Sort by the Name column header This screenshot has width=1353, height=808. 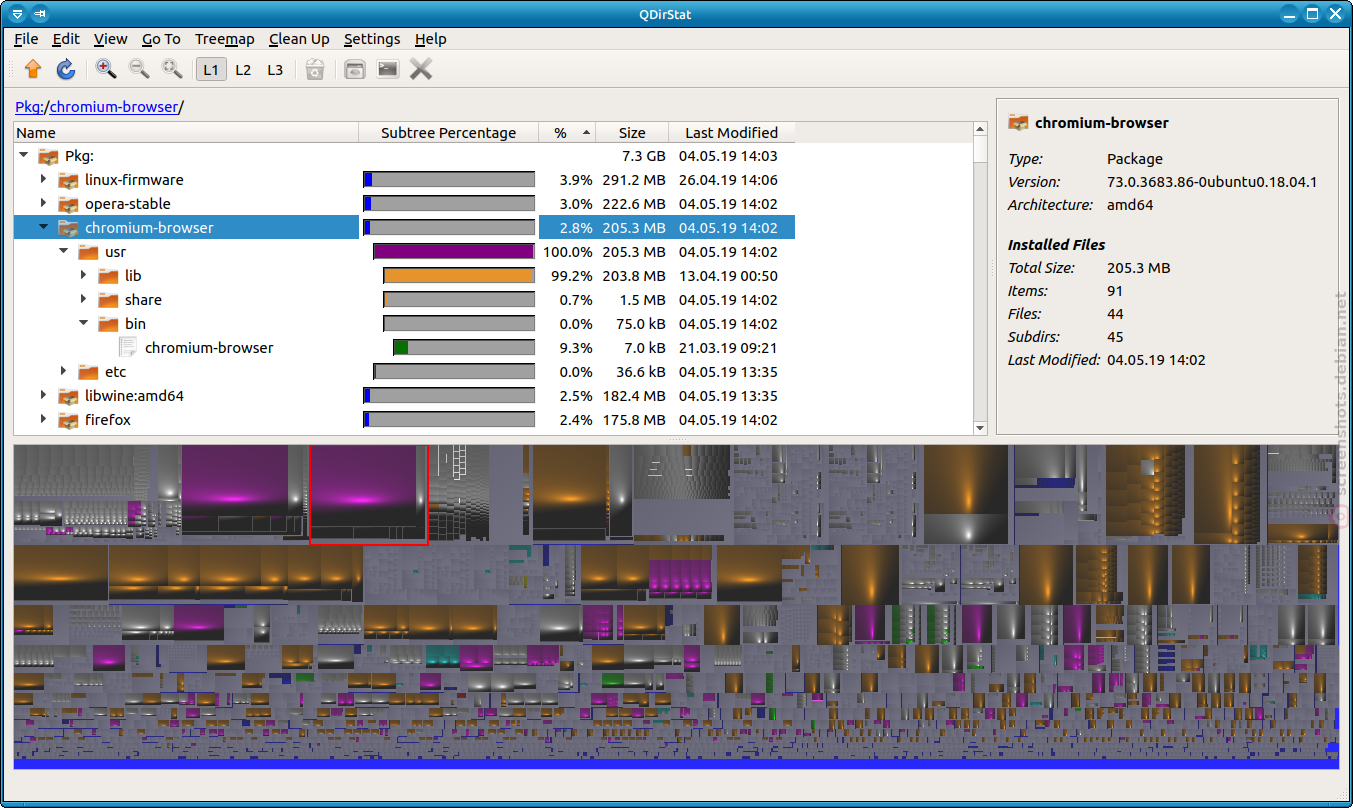pyautogui.click(x=186, y=133)
